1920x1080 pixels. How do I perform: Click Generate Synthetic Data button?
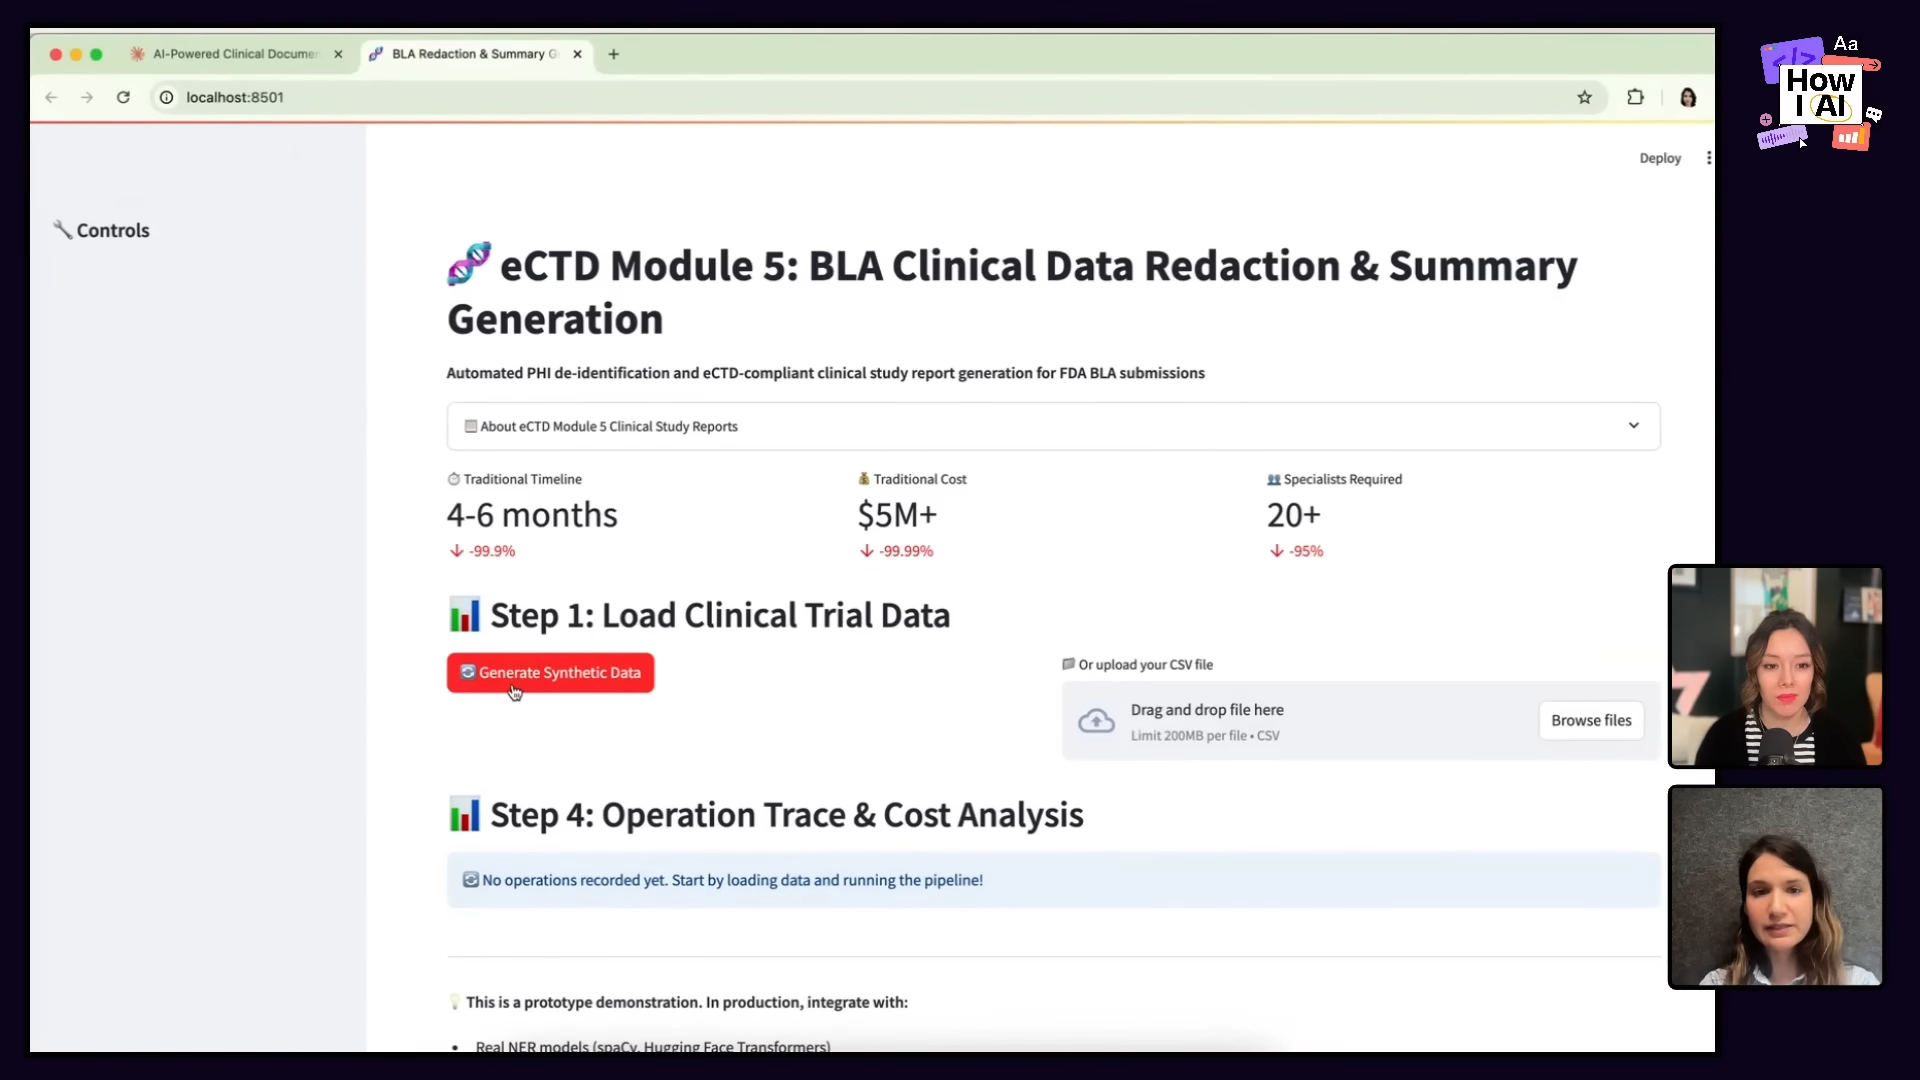(550, 673)
